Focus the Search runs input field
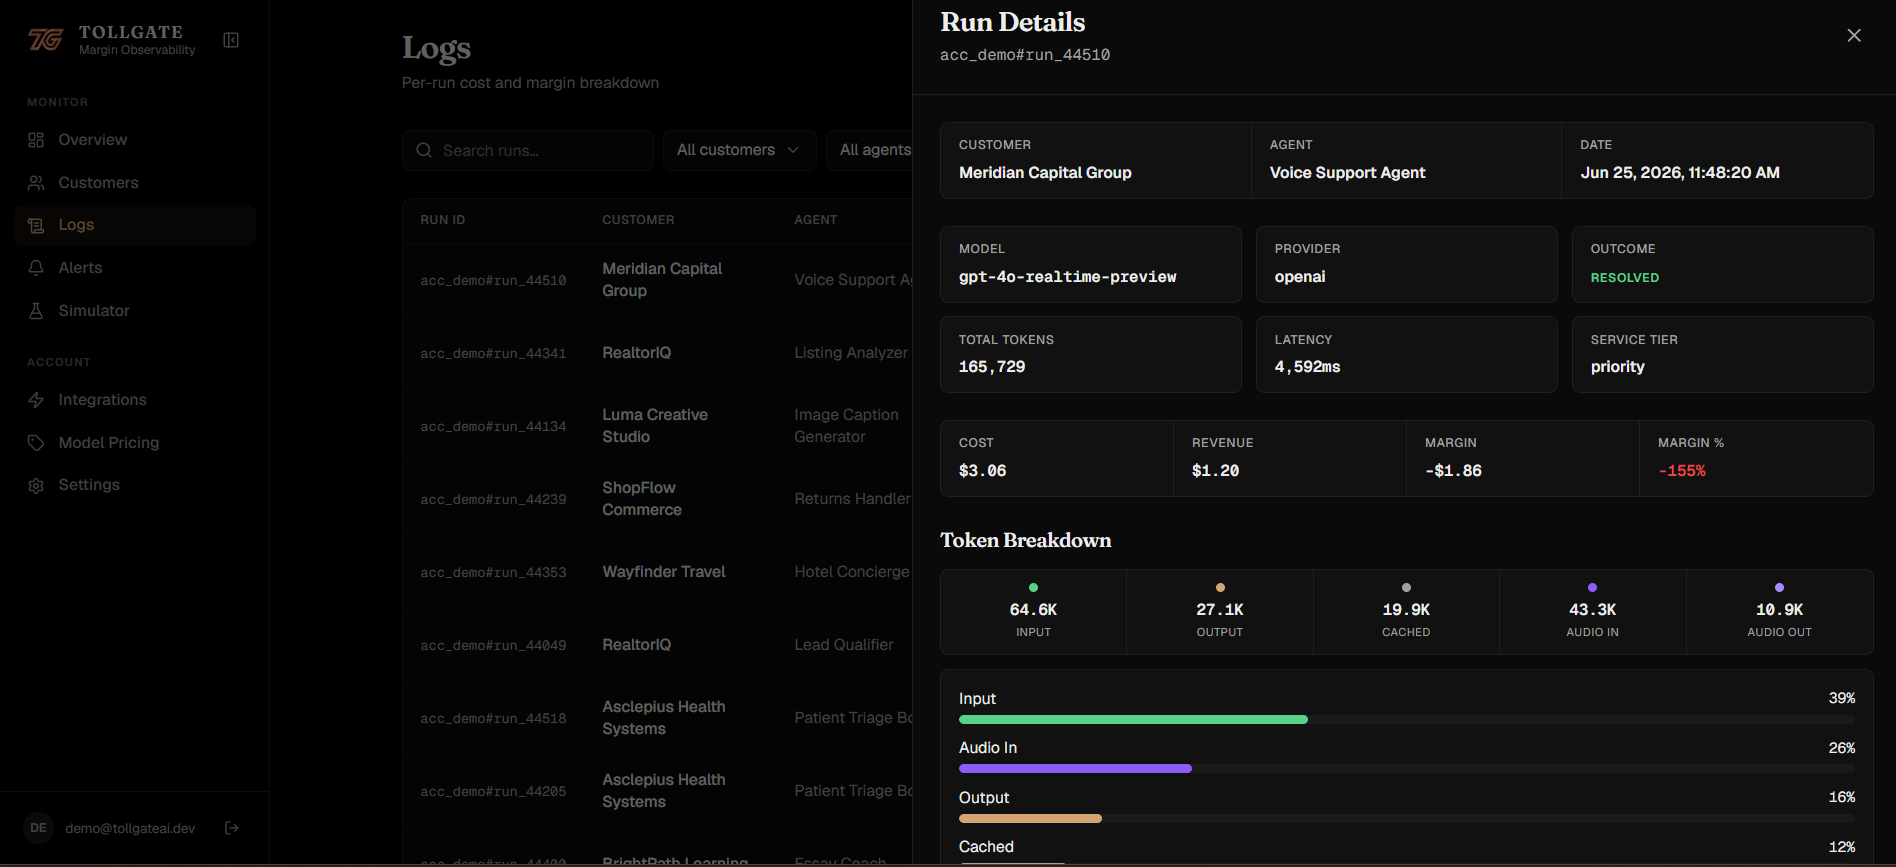Image resolution: width=1896 pixels, height=867 pixels. pos(528,150)
